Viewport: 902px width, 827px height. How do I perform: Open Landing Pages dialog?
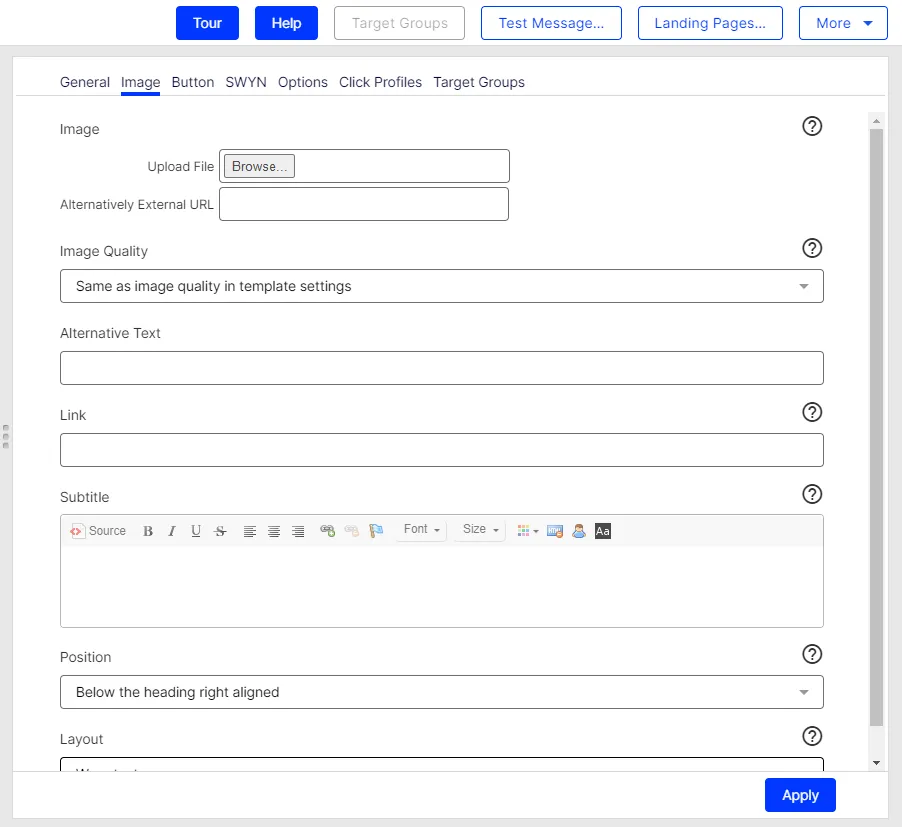pyautogui.click(x=710, y=23)
